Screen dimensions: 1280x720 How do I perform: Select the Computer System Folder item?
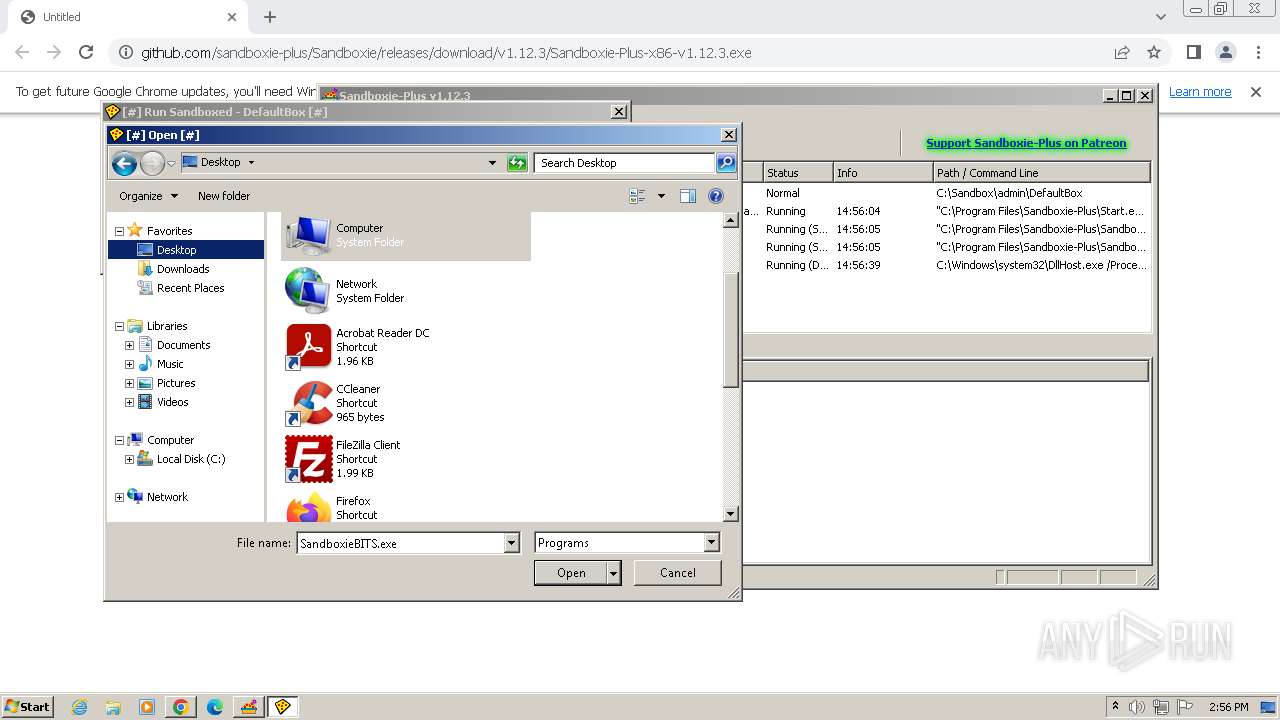[406, 235]
